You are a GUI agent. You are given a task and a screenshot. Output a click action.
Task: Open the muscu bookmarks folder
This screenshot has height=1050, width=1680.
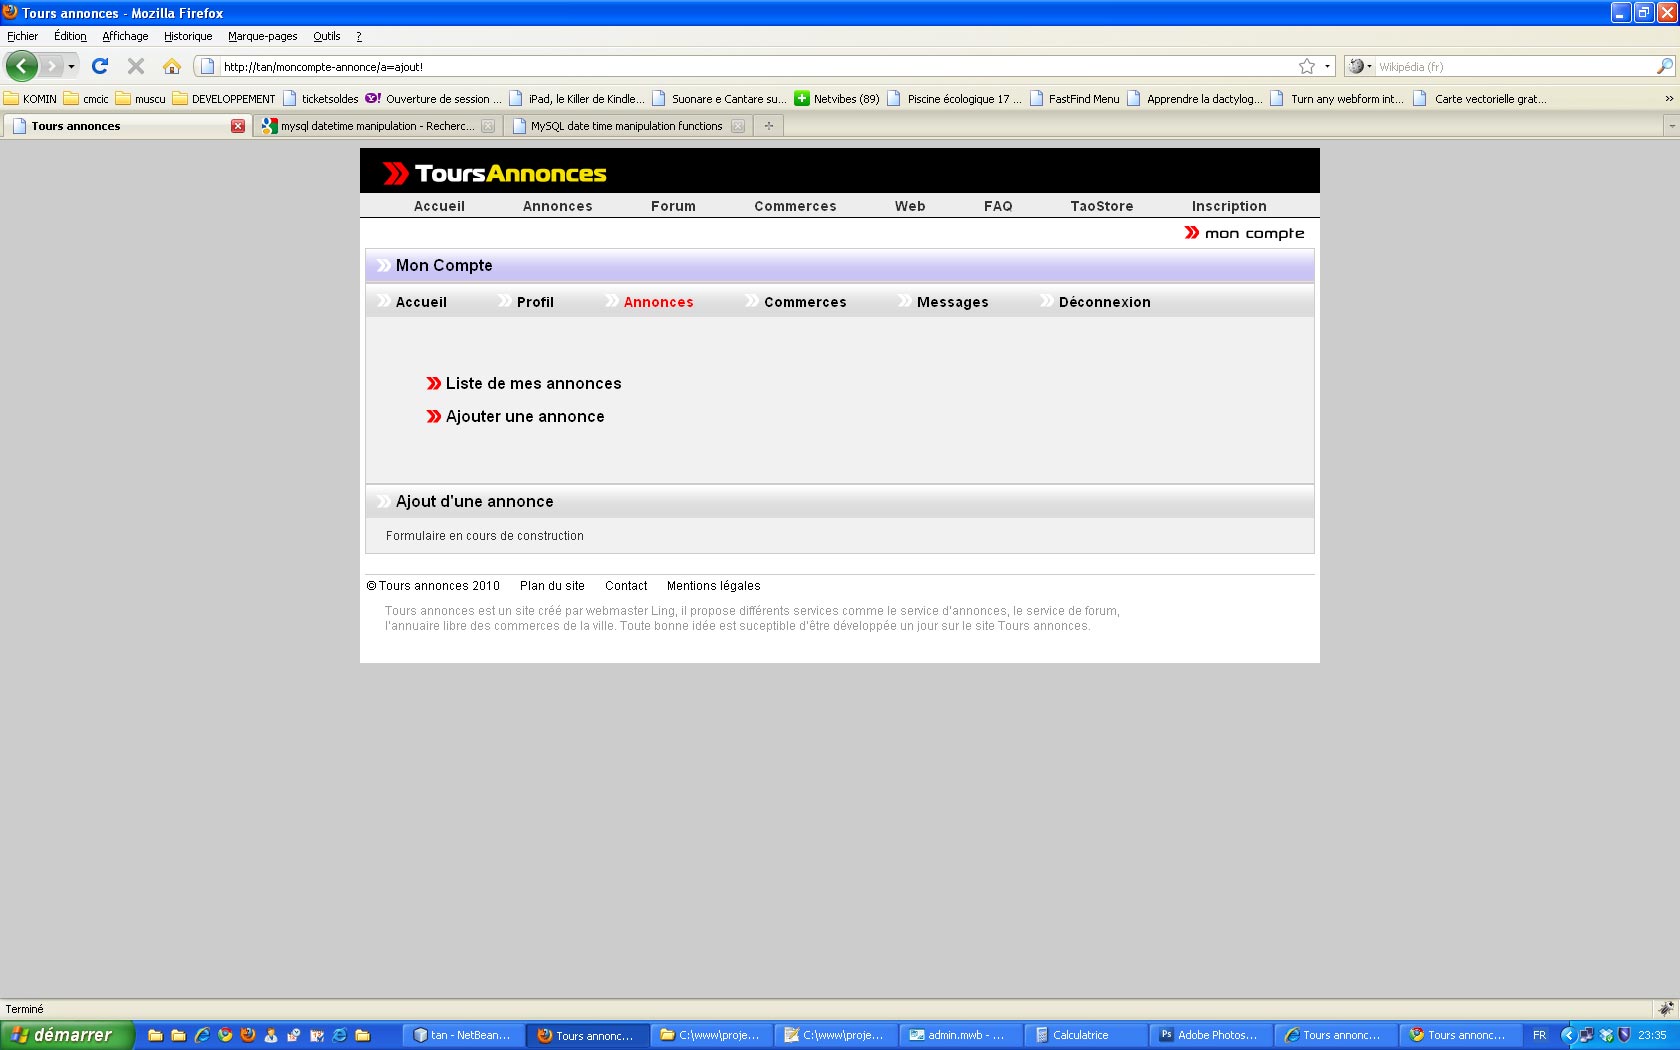click(141, 99)
